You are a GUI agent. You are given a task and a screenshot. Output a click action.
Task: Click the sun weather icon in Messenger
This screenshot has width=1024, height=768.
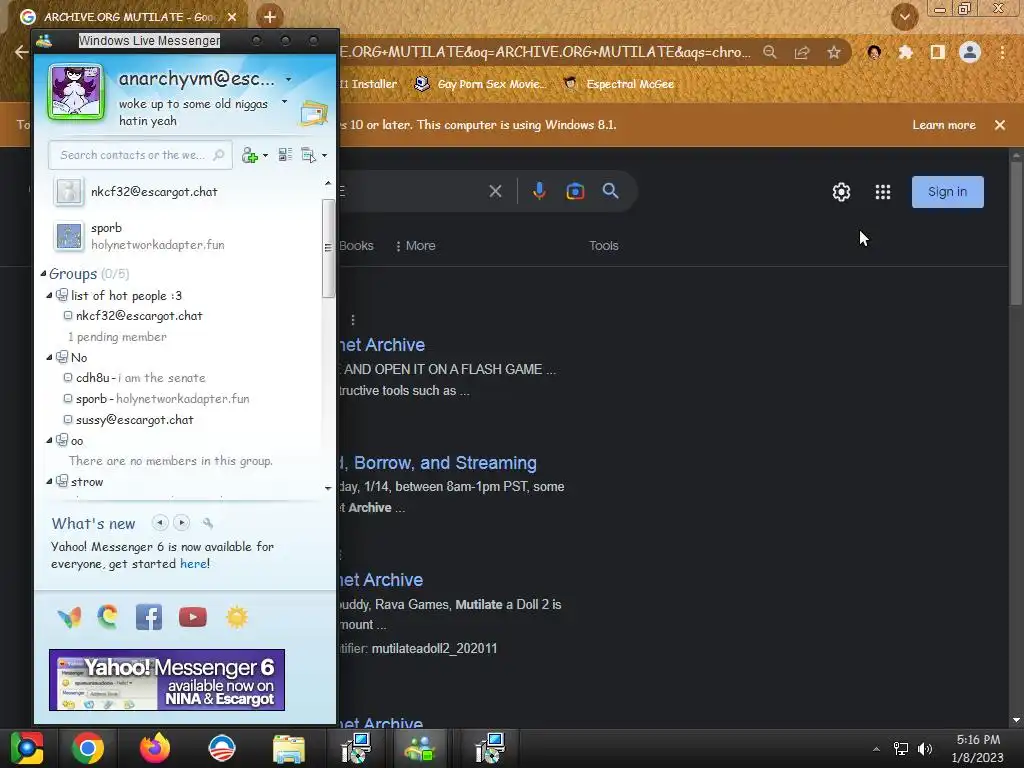[x=237, y=617]
